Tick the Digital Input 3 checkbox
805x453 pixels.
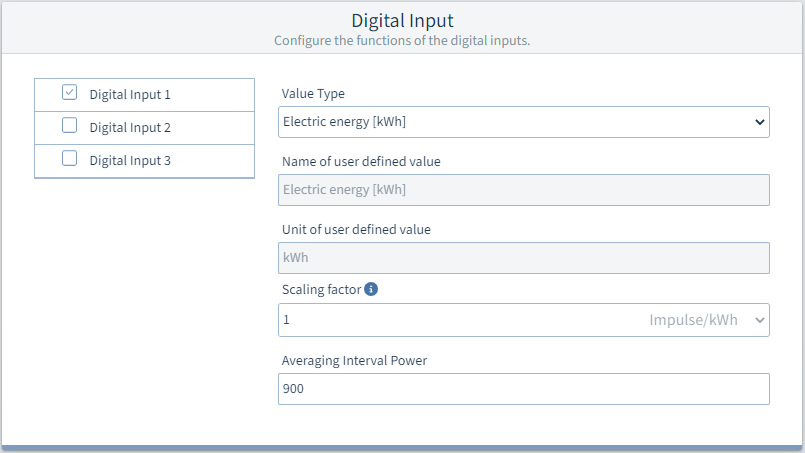pyautogui.click(x=69, y=158)
